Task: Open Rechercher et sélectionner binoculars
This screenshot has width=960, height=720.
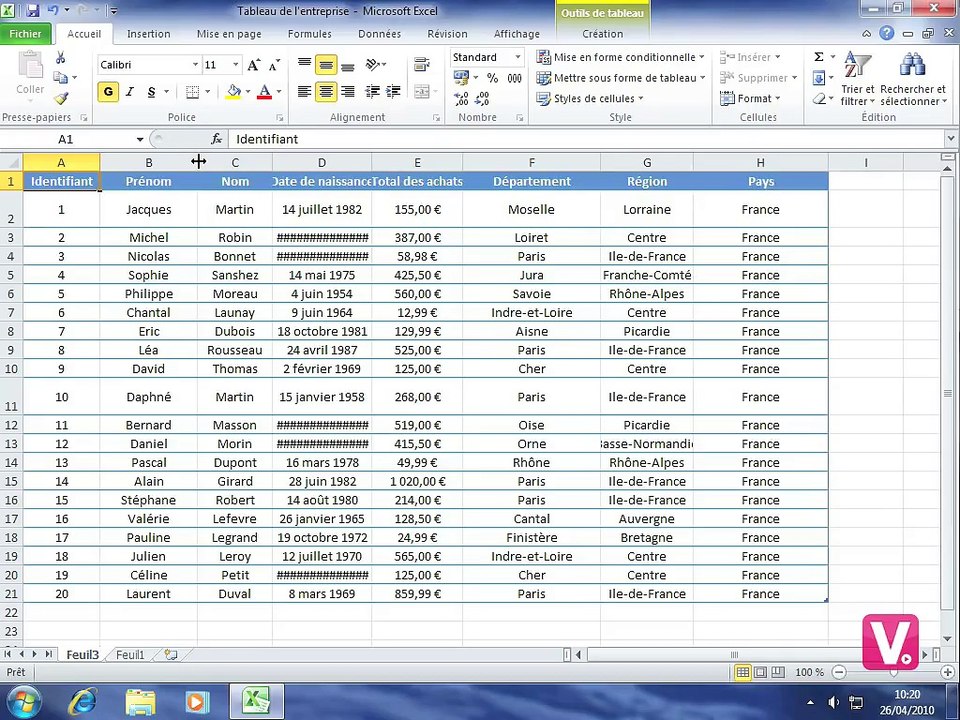Action: tap(913, 79)
